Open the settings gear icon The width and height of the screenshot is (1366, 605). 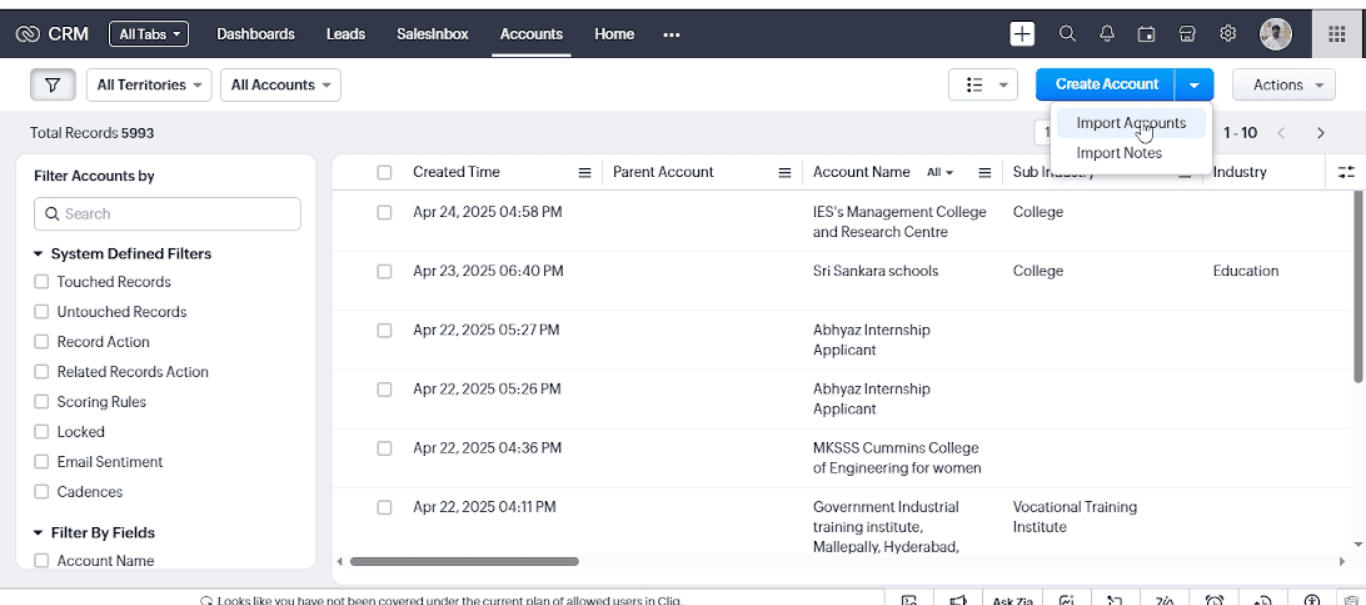tap(1228, 34)
